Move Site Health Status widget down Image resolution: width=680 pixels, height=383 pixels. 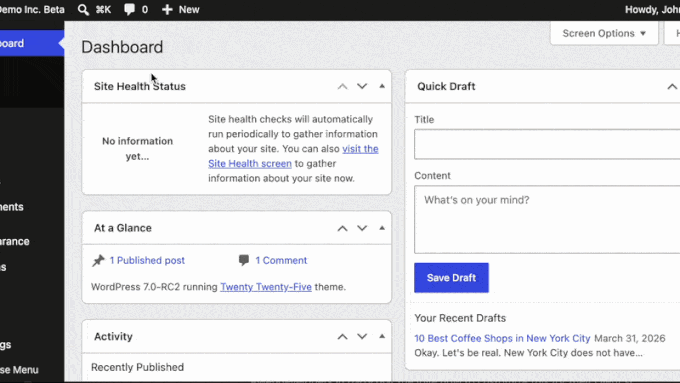click(362, 86)
